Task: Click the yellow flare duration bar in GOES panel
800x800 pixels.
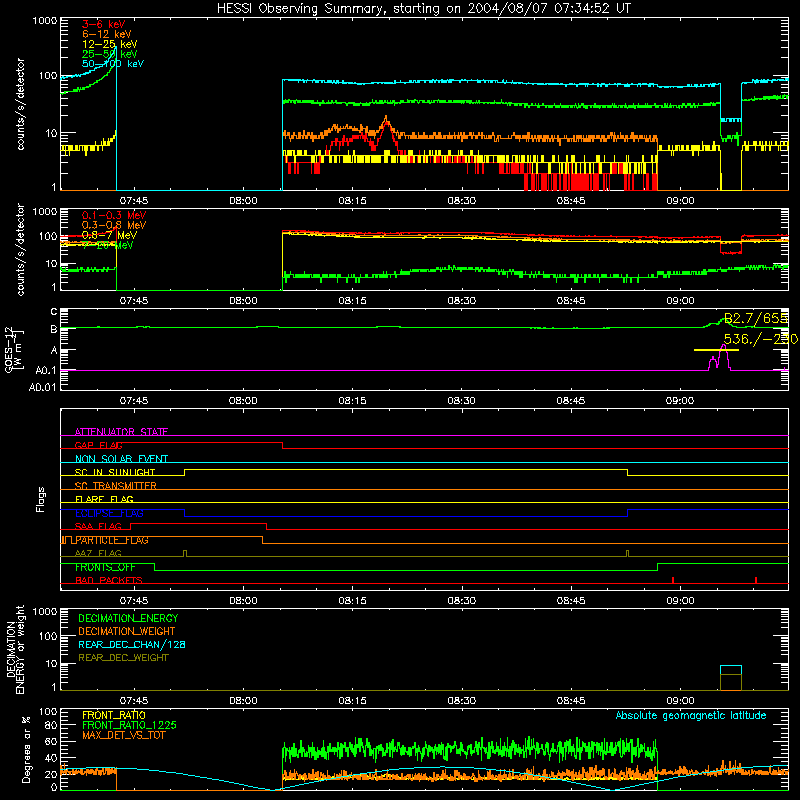Action: [716, 350]
